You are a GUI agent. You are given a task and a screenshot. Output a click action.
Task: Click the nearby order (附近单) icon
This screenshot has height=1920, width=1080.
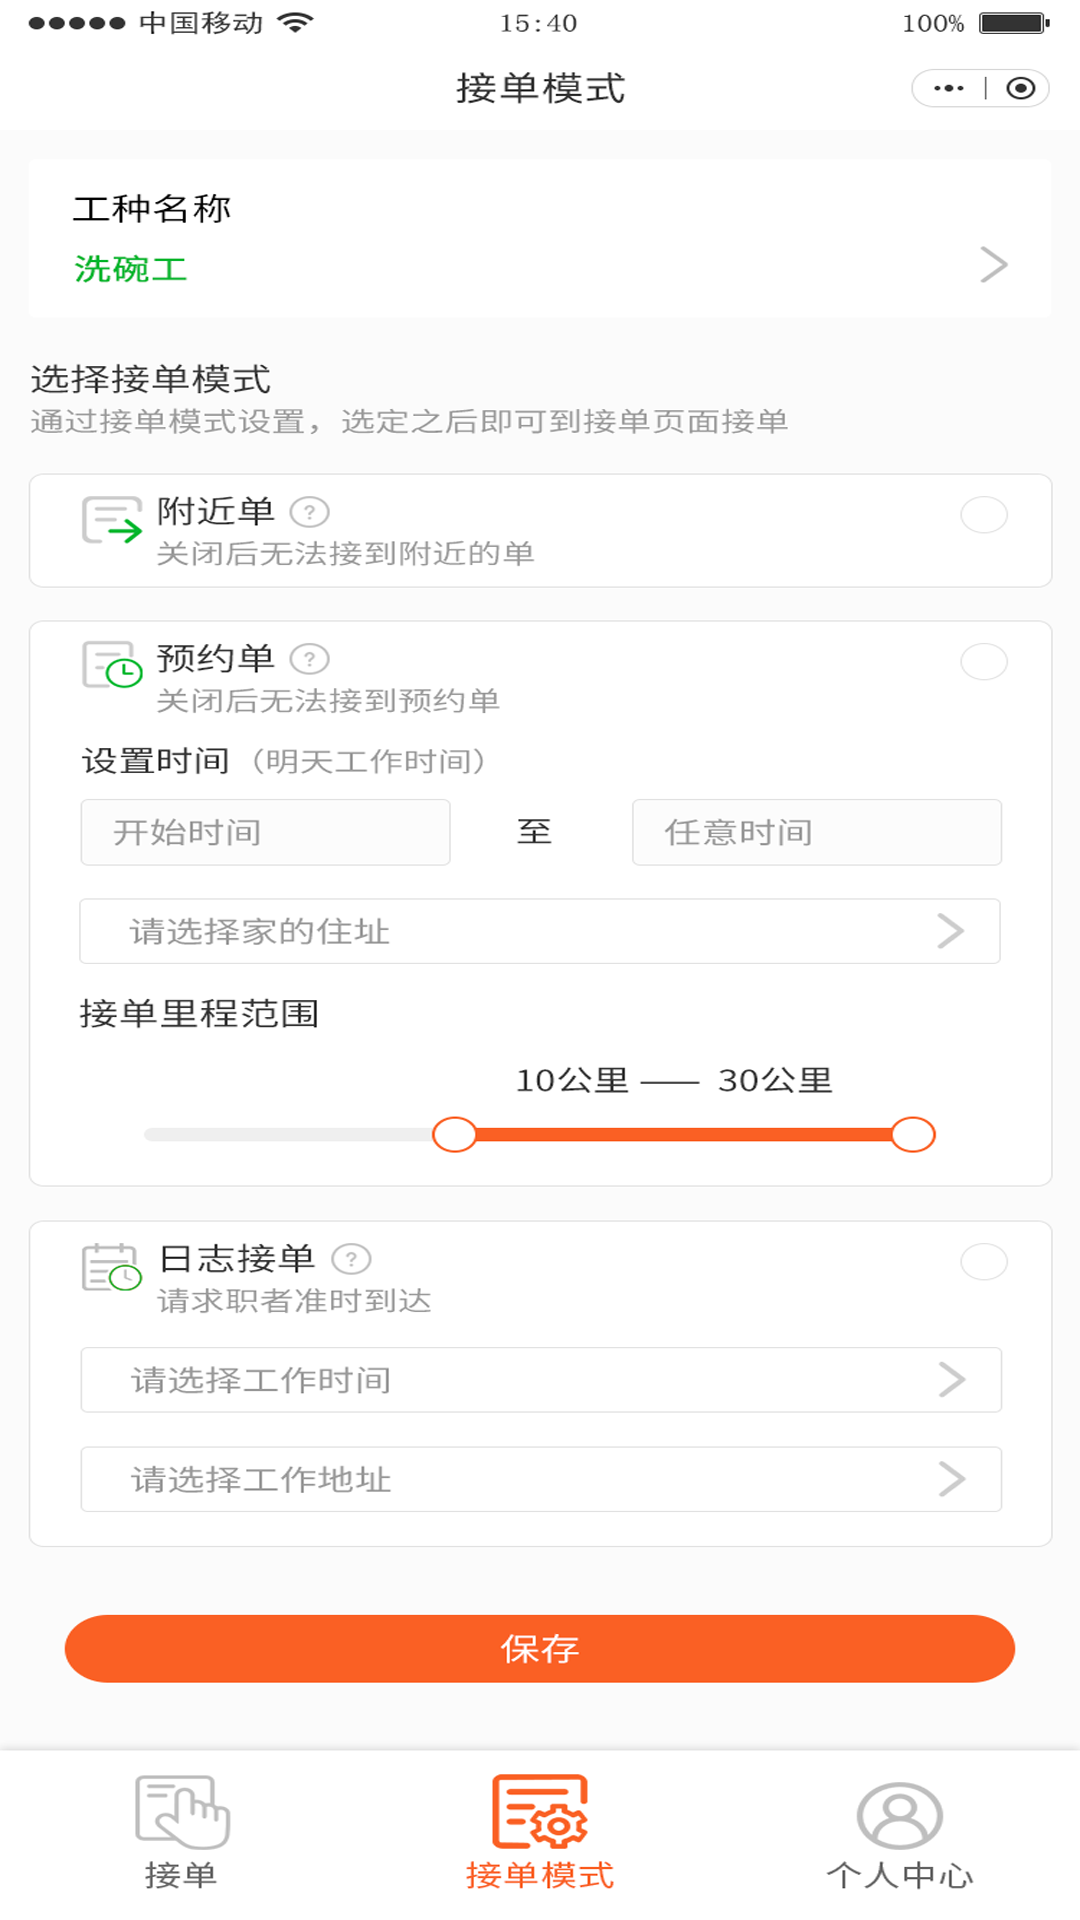[x=112, y=520]
